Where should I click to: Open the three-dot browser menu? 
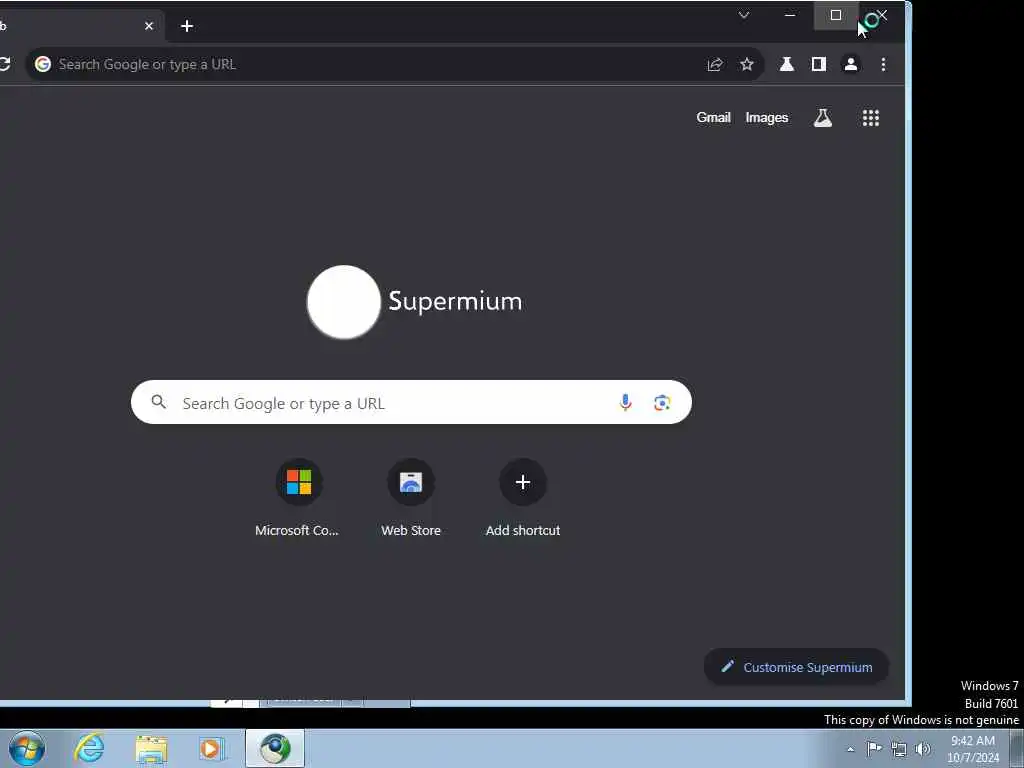pyautogui.click(x=883, y=64)
